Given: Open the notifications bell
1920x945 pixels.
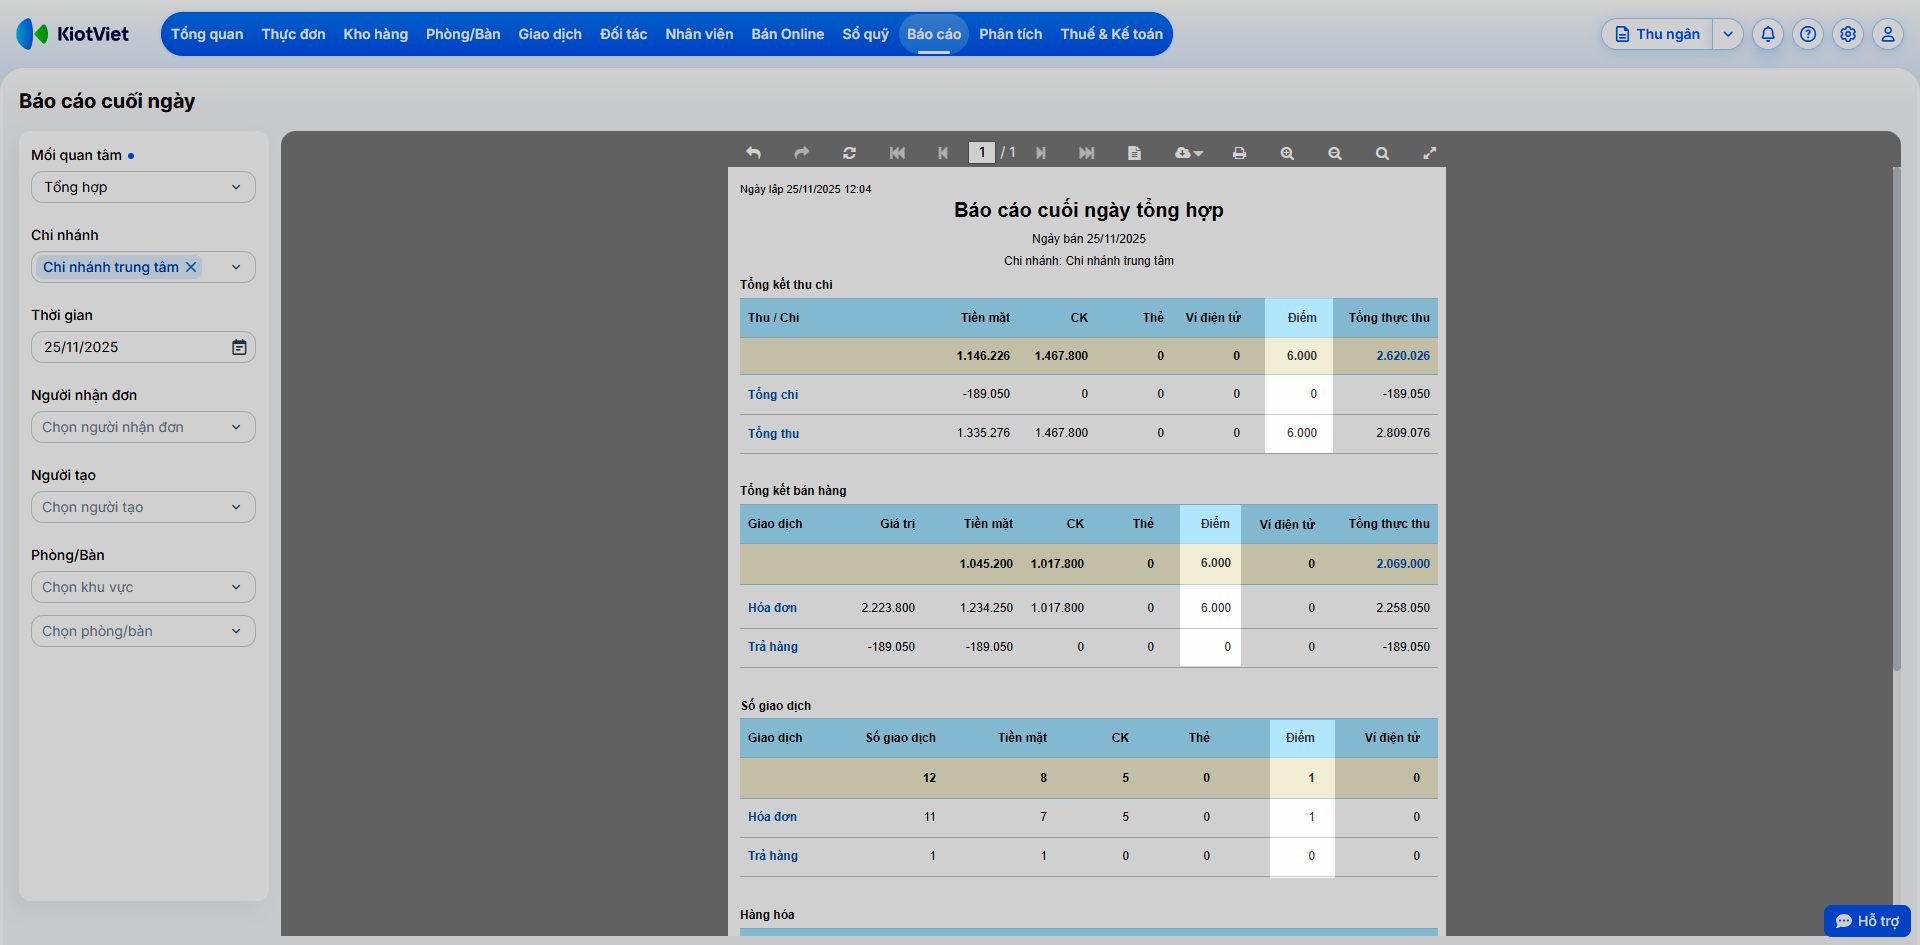Looking at the screenshot, I should 1768,34.
